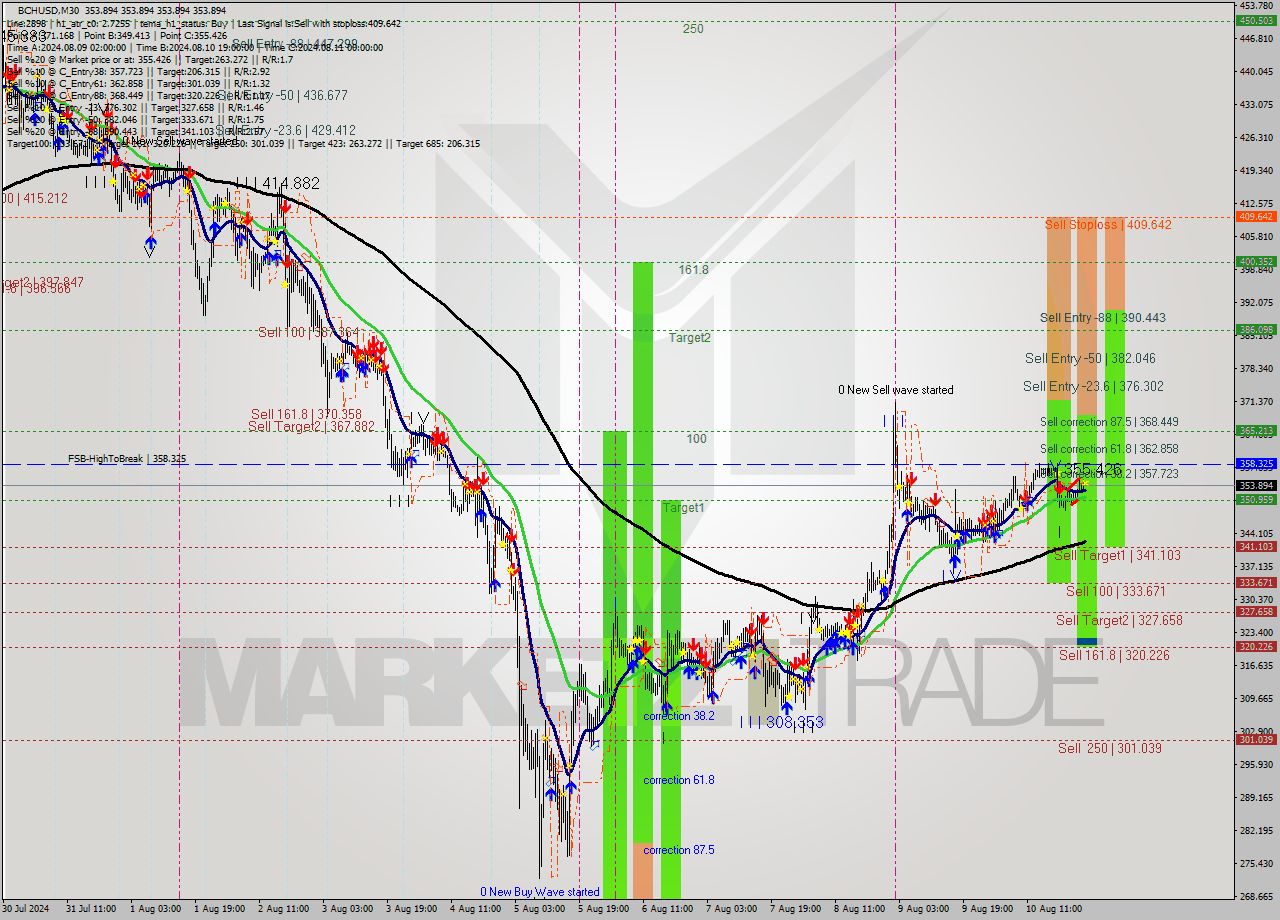Click the green 400.352 price tag

pos(1256,262)
